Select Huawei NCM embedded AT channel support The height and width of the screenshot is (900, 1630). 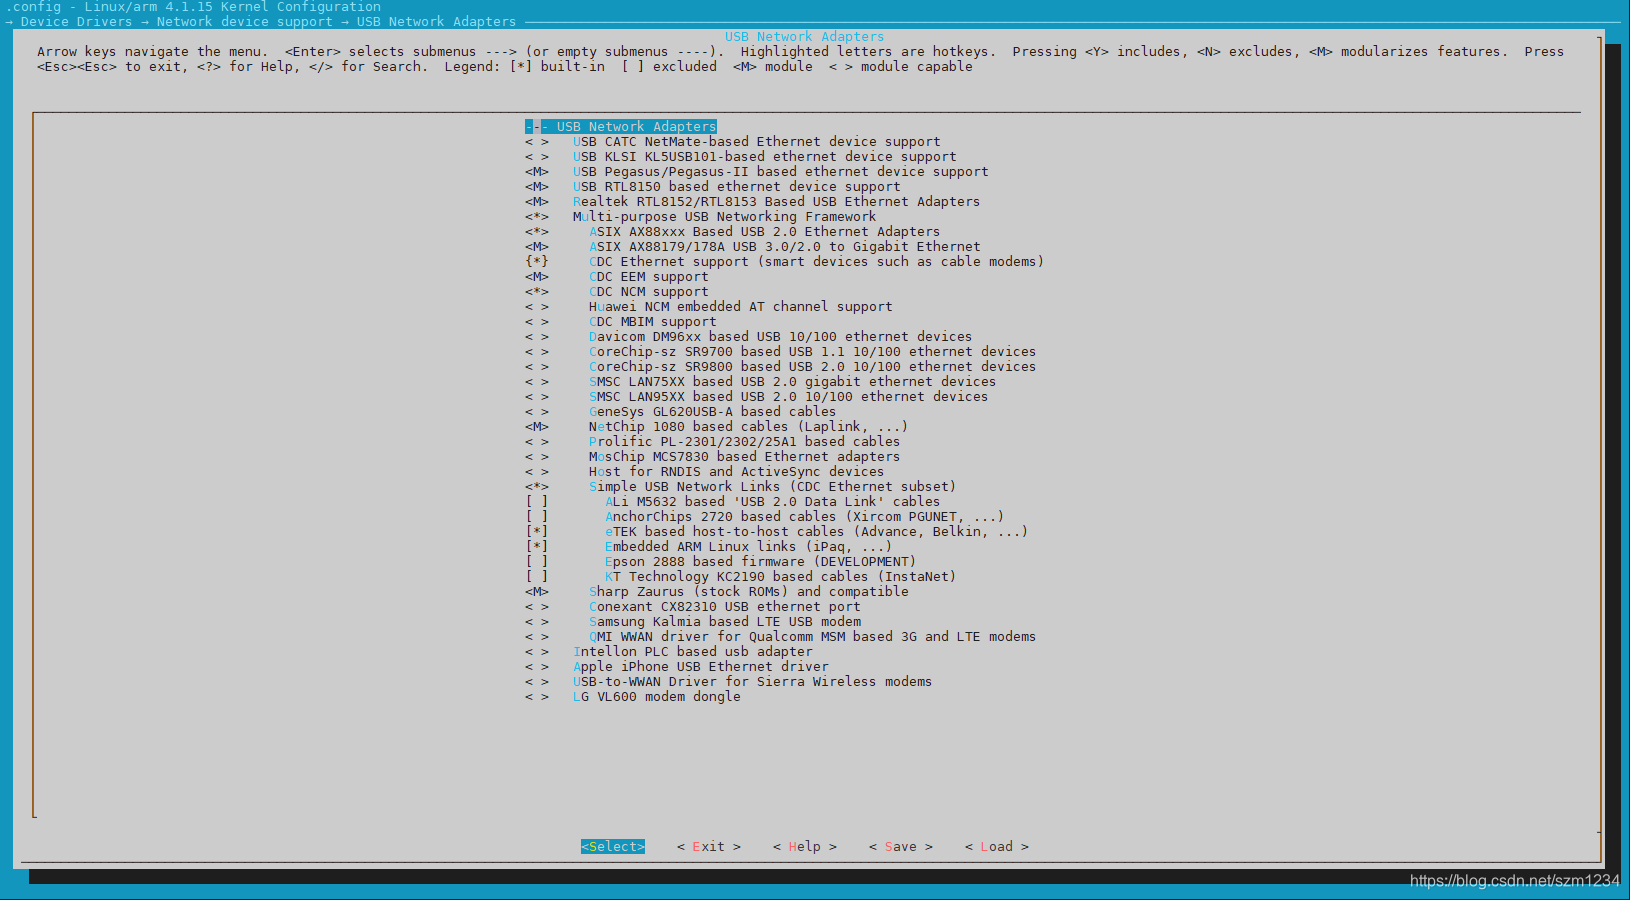[741, 307]
